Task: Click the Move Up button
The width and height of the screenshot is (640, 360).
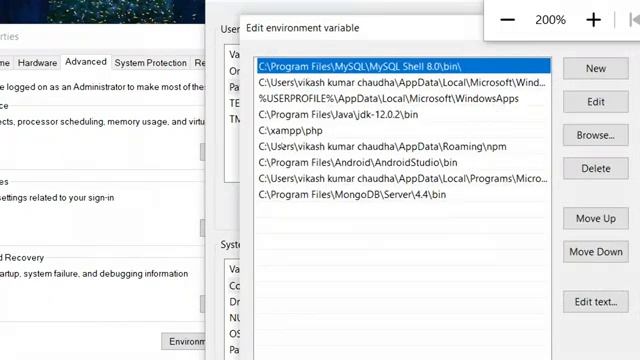Action: coord(596,219)
